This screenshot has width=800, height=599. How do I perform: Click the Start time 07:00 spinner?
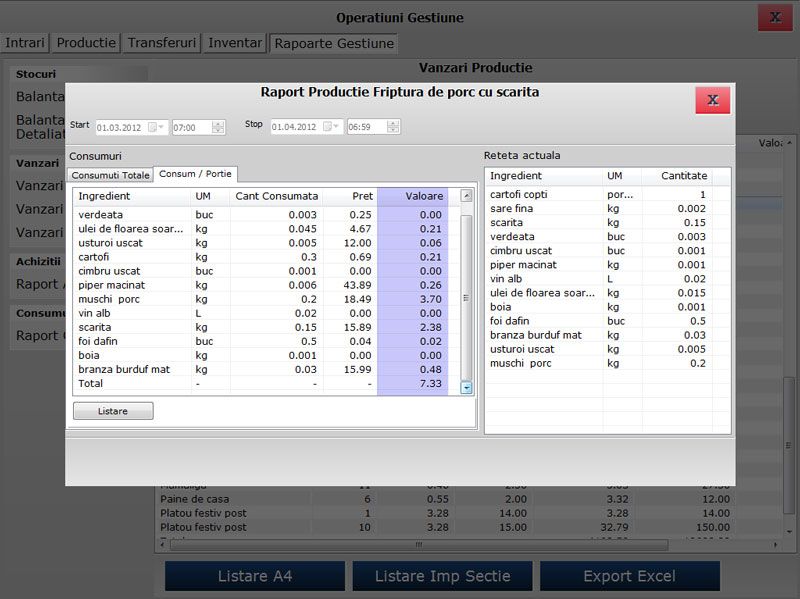coord(218,127)
